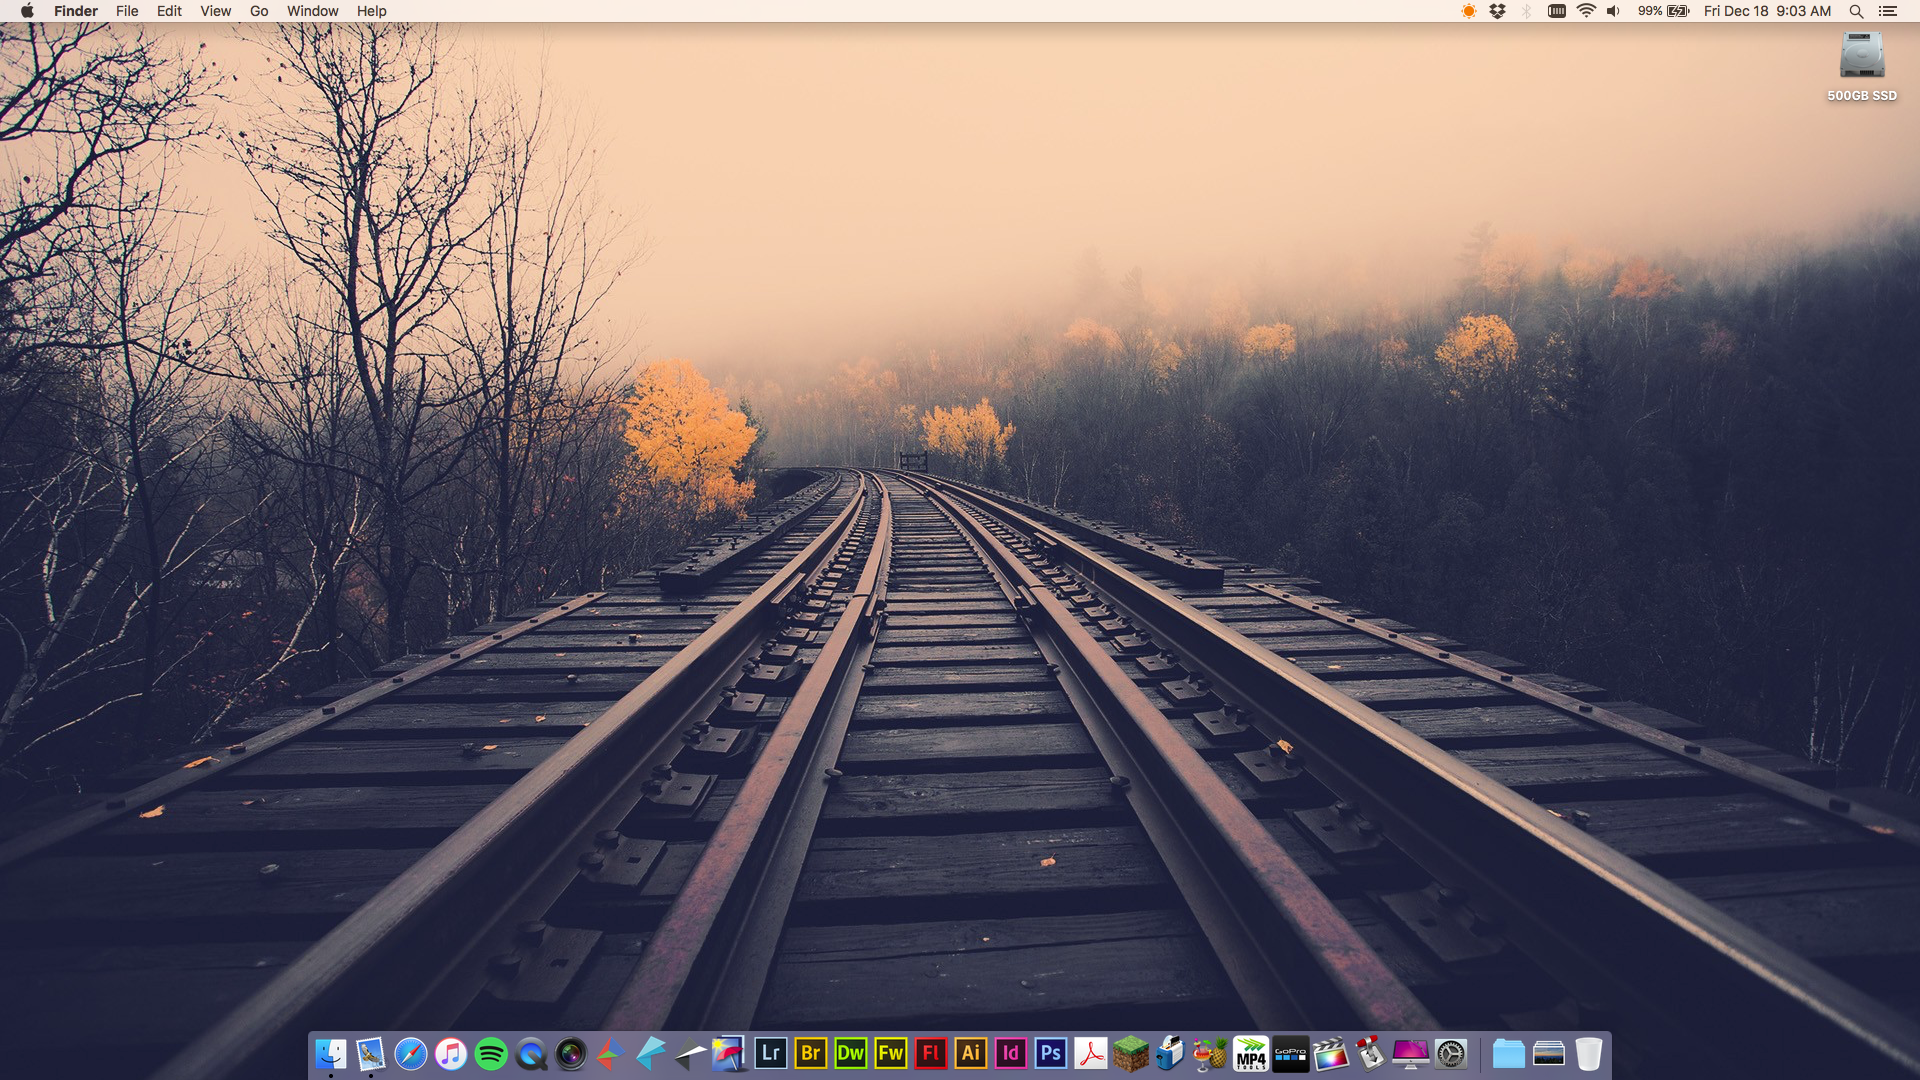
Task: Open the Dropbox menu bar item
Action: tap(1497, 11)
